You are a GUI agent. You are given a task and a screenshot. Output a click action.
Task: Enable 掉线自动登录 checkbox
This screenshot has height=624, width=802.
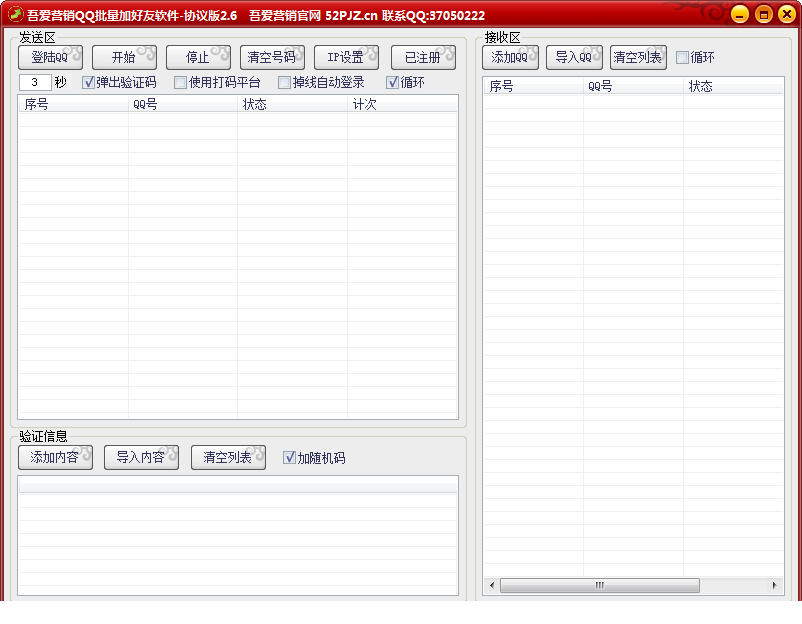coord(285,83)
